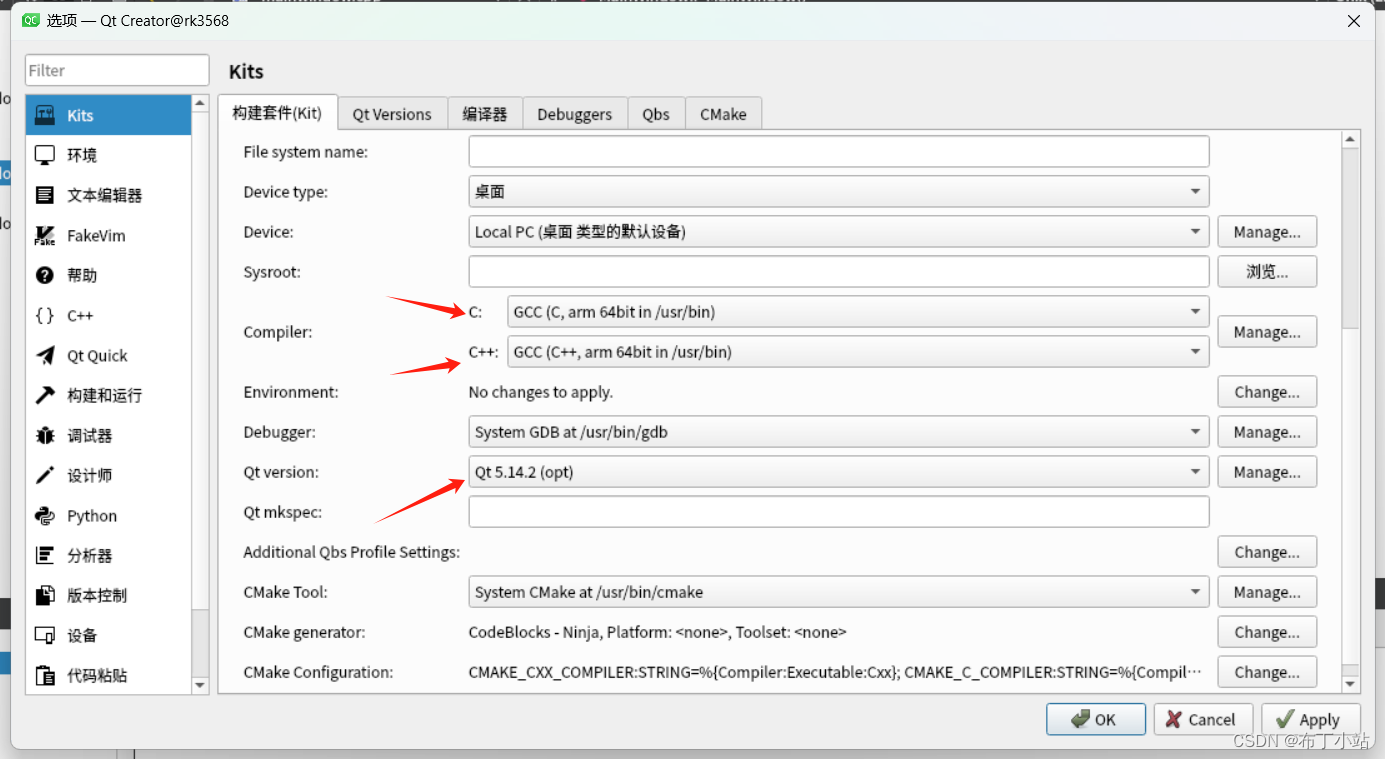Screen dimensions: 1385x759
Task: Click the 浏览 button next to Sysroot
Action: (1267, 271)
